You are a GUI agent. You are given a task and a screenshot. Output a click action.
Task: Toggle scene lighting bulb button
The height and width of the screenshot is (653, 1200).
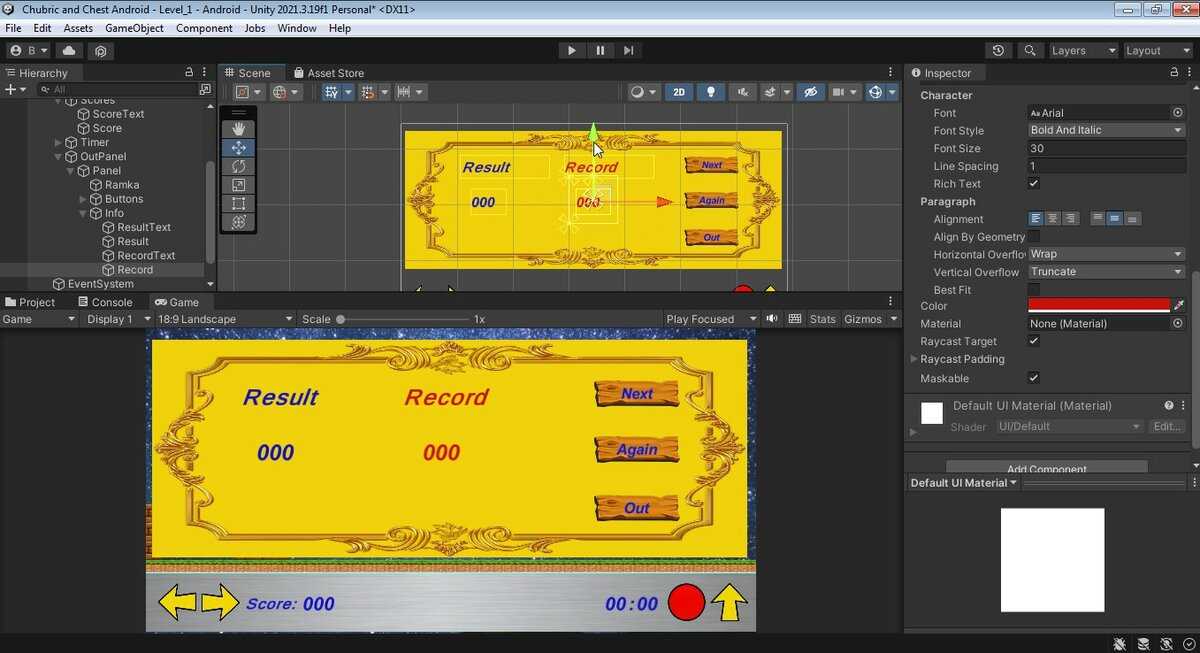coord(711,92)
